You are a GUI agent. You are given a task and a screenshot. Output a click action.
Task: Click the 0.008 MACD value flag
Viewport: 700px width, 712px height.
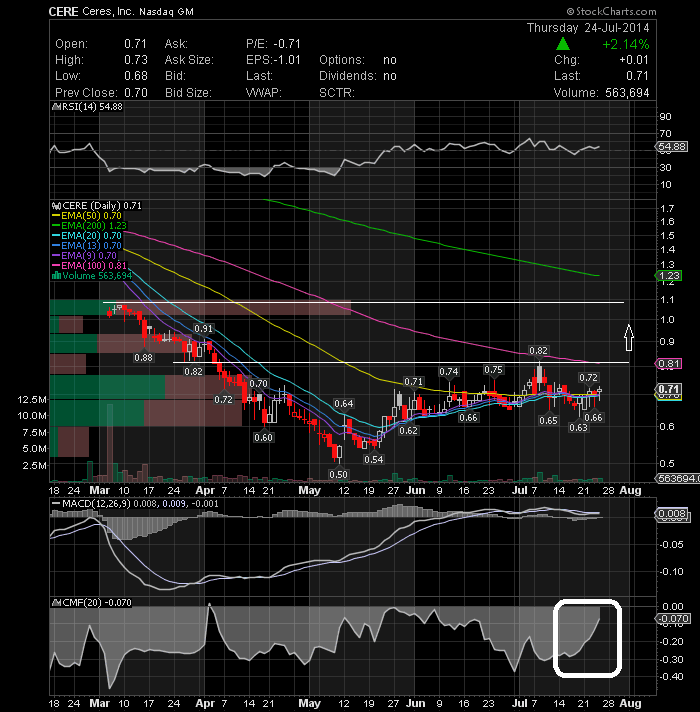pyautogui.click(x=671, y=514)
